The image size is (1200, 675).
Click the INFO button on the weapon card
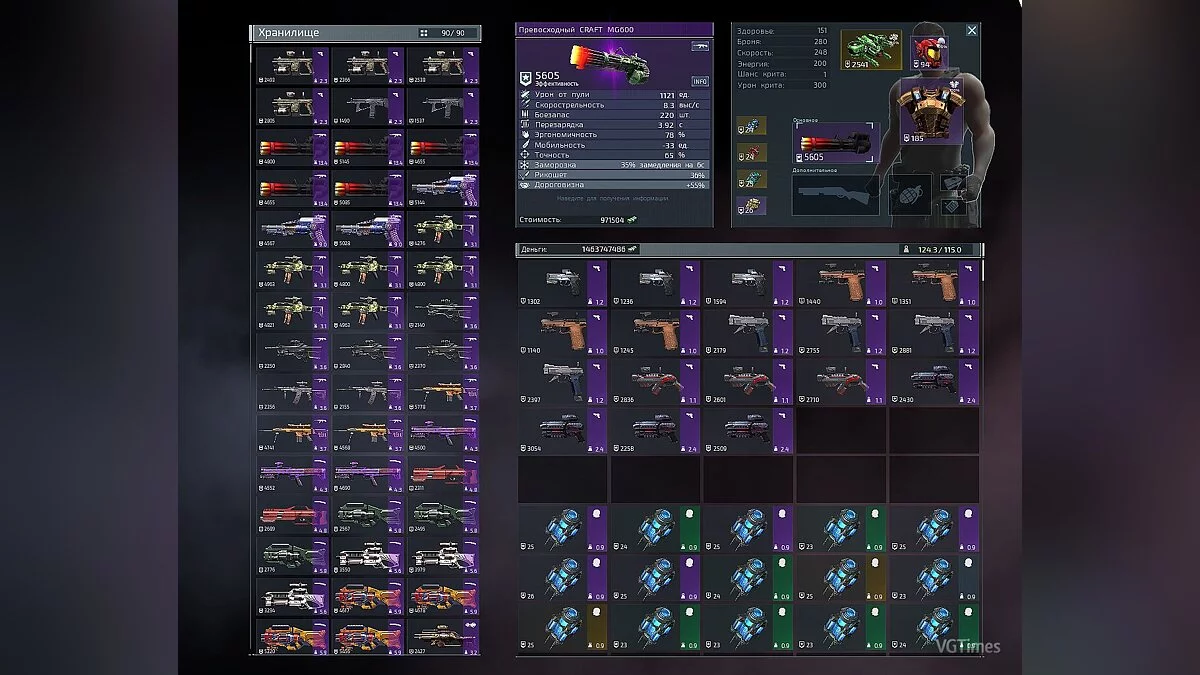click(700, 81)
